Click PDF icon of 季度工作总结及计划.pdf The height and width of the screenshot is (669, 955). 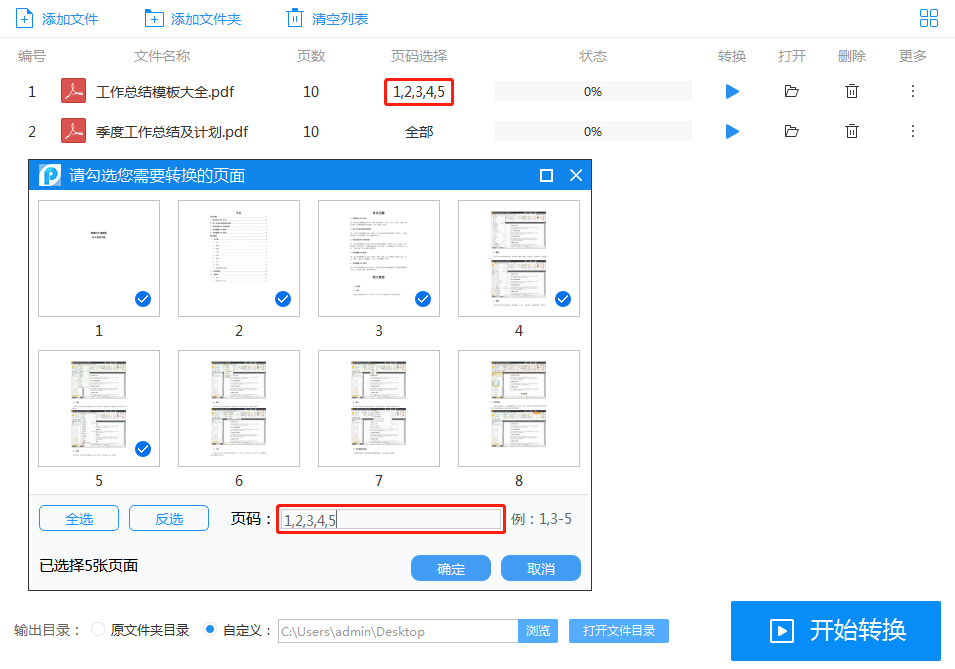[x=73, y=131]
